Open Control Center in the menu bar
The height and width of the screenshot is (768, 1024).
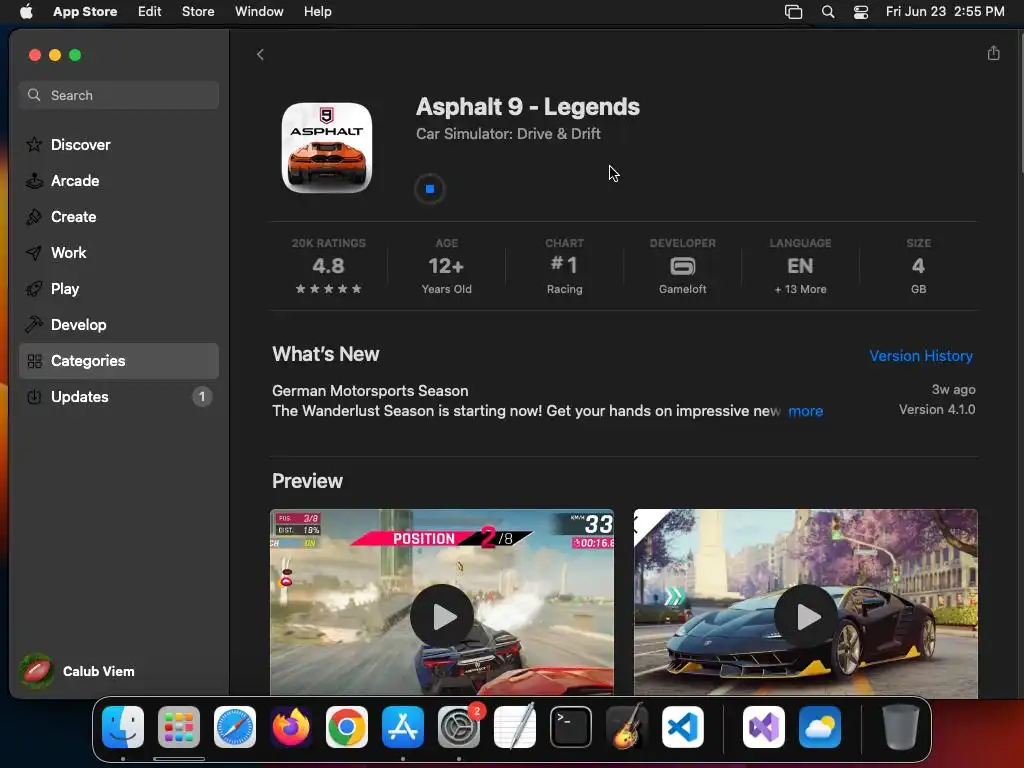(861, 12)
